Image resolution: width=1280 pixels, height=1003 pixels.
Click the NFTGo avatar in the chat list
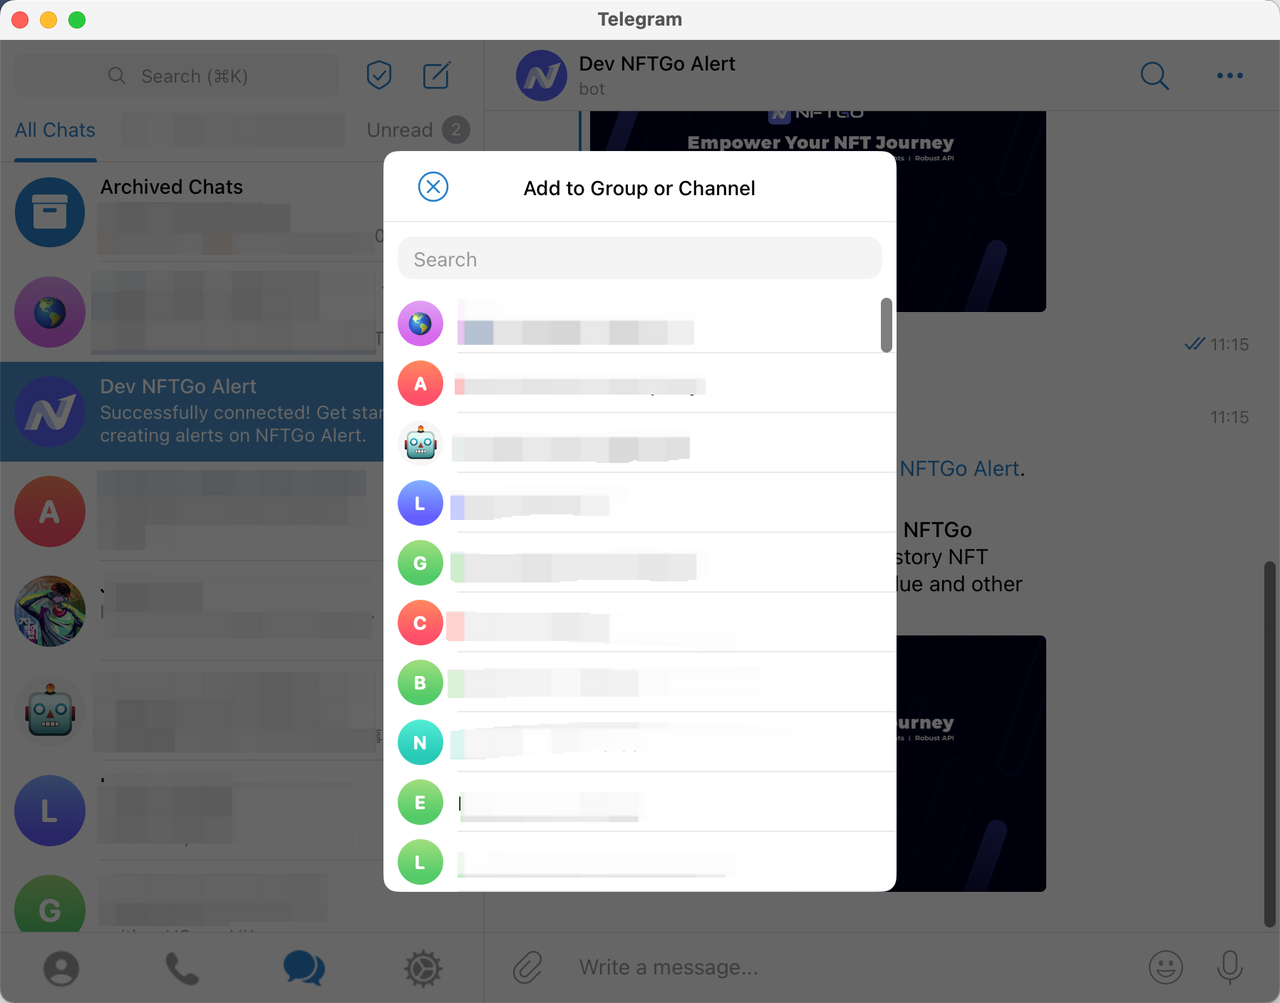click(50, 411)
